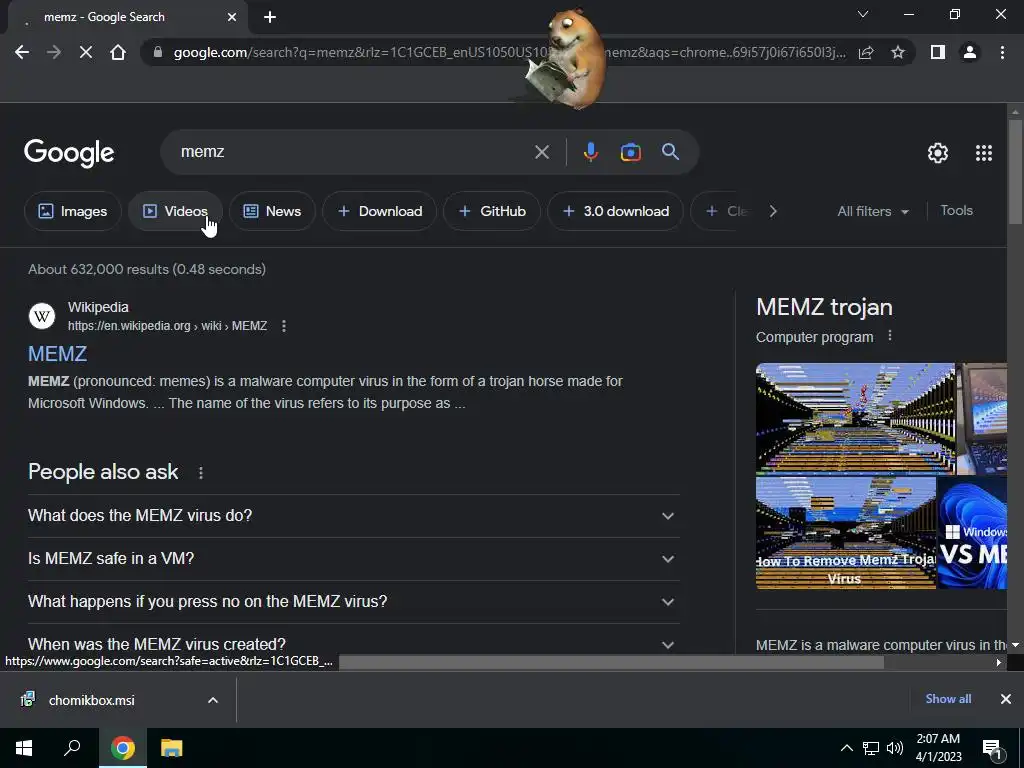Open People also ask options menu
The width and height of the screenshot is (1024, 768).
click(x=200, y=473)
